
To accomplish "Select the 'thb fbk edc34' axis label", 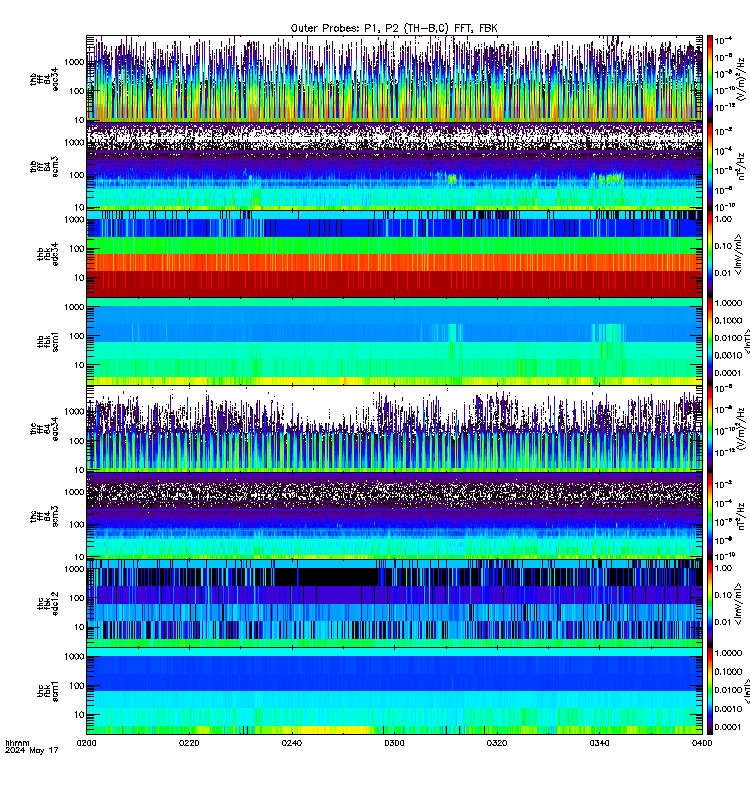I will click(48, 254).
